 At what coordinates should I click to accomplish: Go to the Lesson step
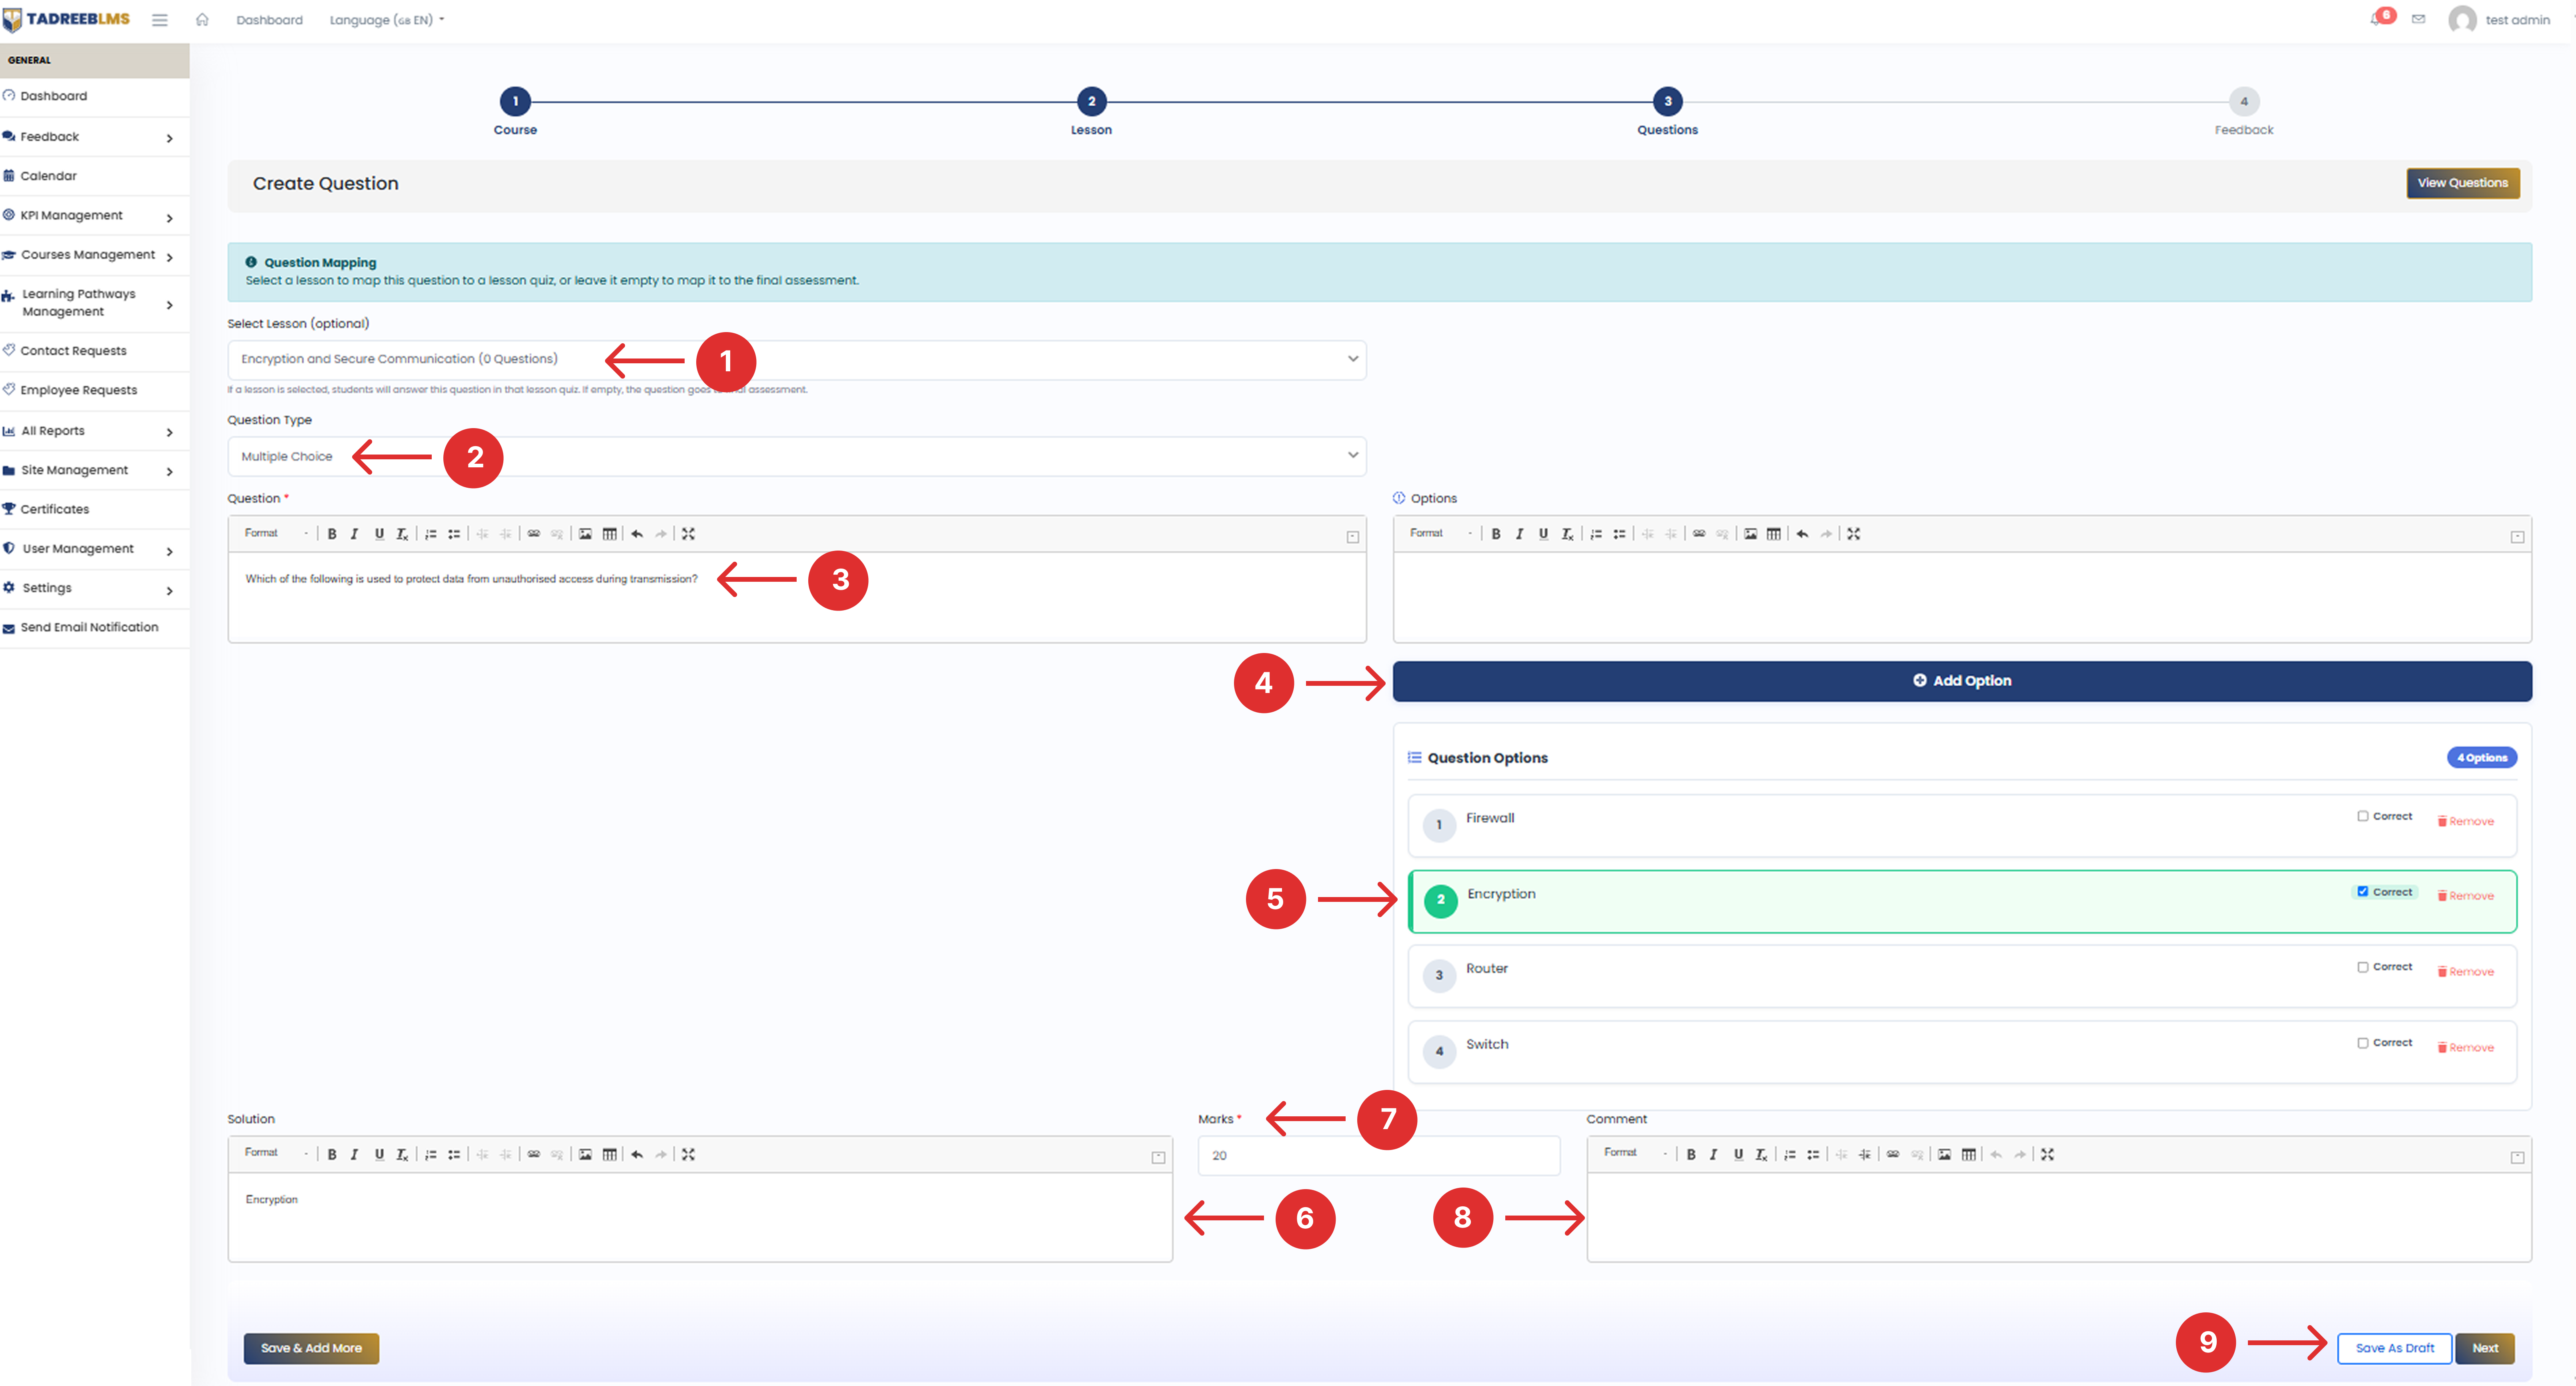coord(1091,101)
